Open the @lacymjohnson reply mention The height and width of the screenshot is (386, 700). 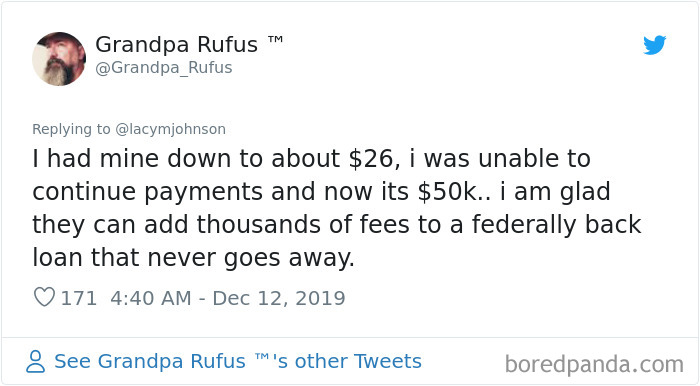point(171,129)
